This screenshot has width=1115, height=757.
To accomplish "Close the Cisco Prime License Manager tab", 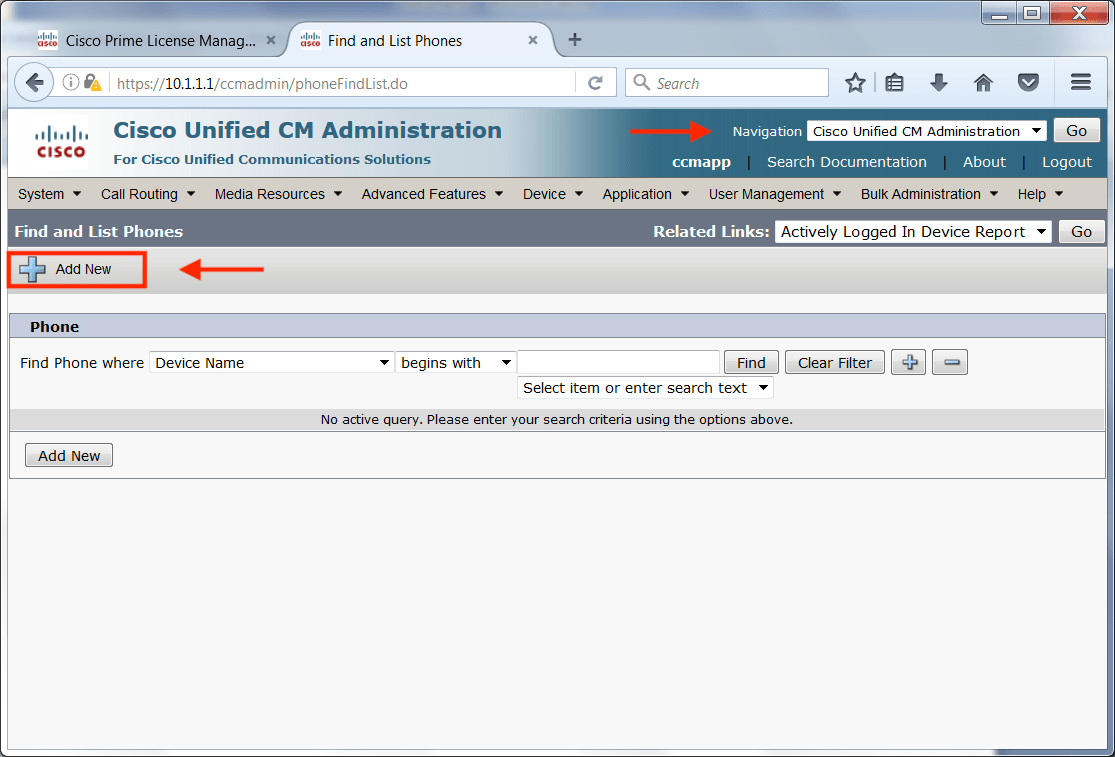I will [x=271, y=41].
